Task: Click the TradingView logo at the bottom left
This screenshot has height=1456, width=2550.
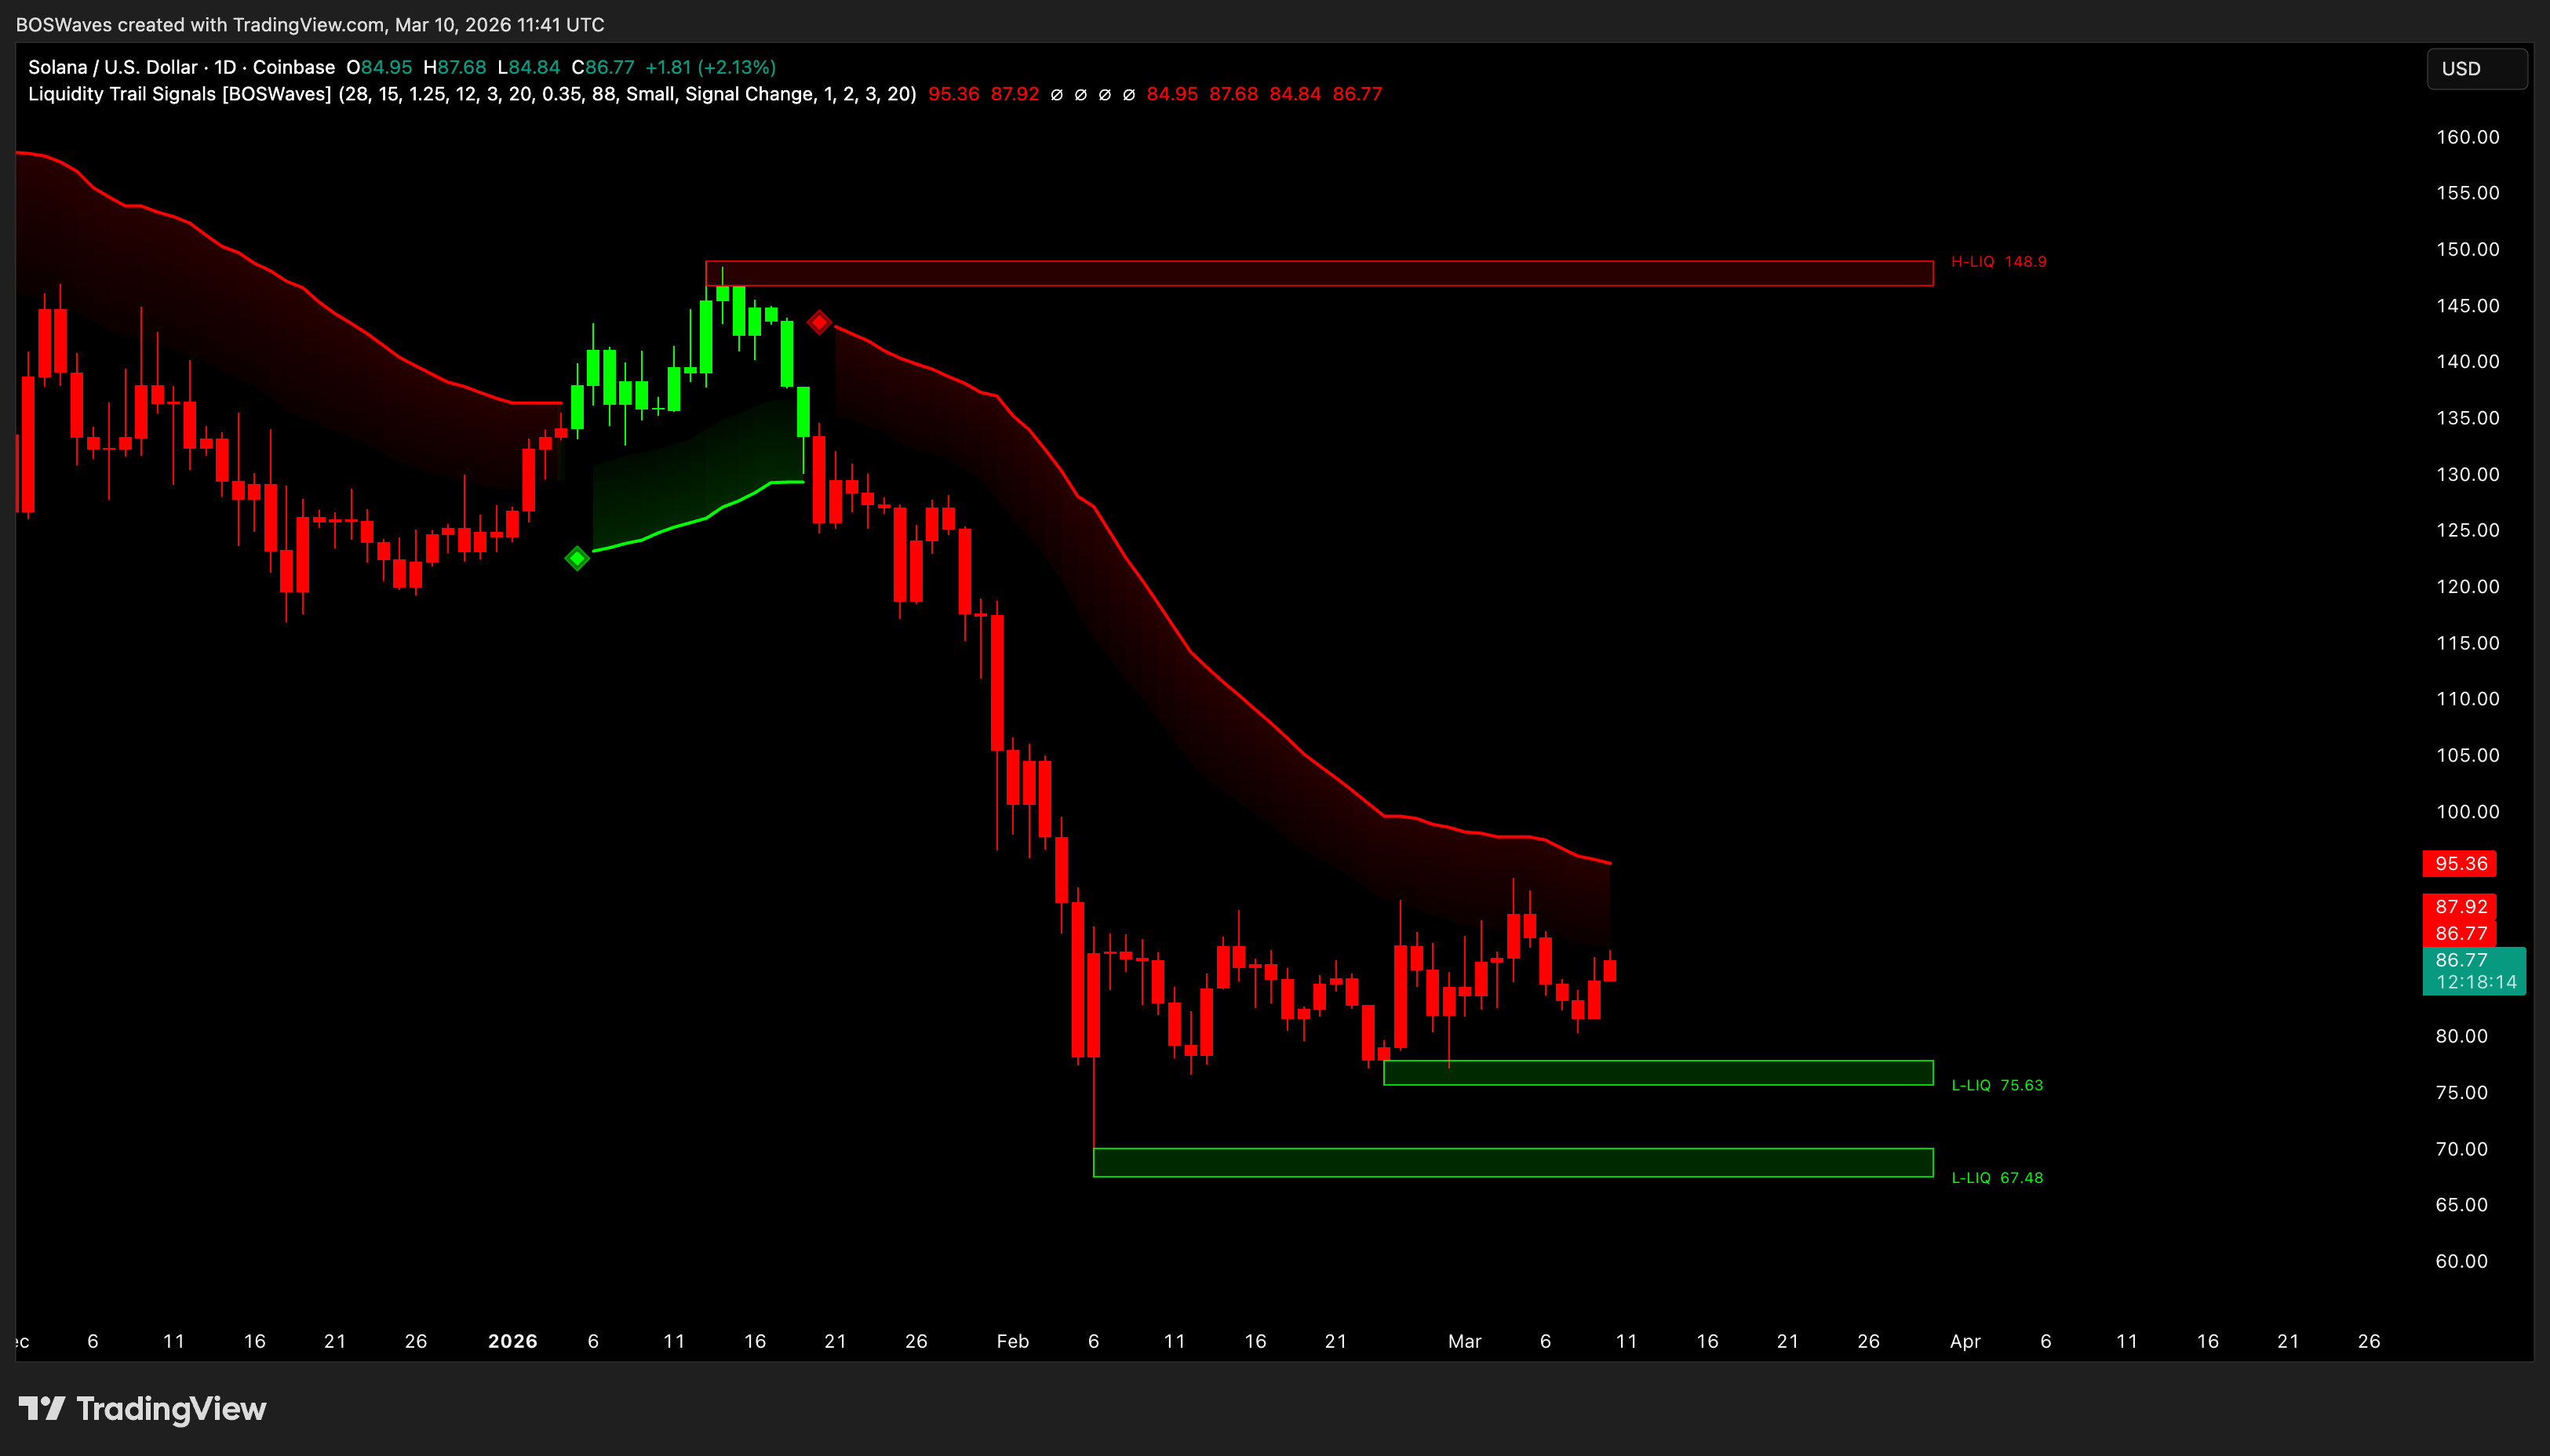Action: click(x=143, y=1409)
